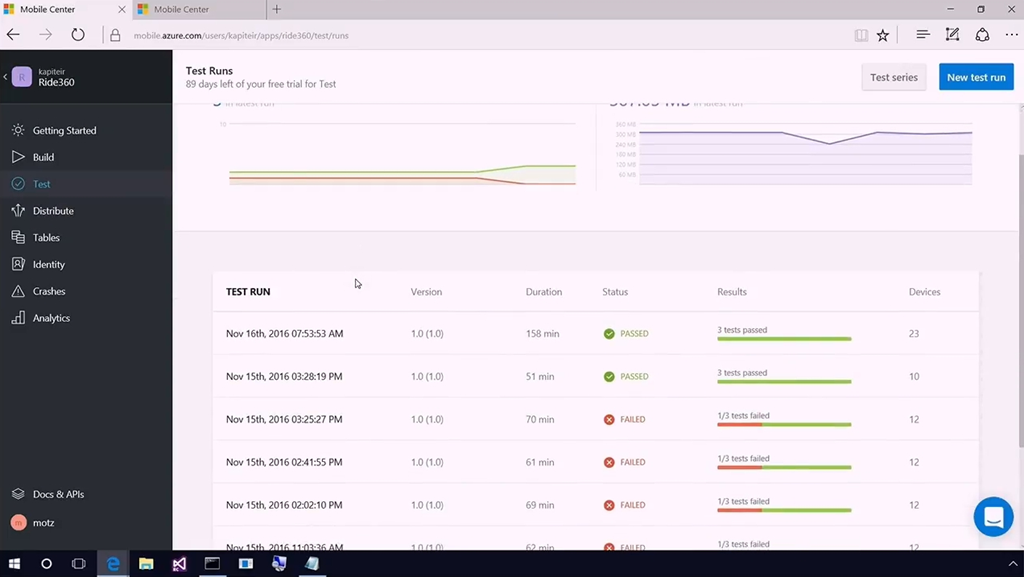The height and width of the screenshot is (577, 1024).
Task: Switch to the second Mobile Center tab
Action: pos(181,10)
